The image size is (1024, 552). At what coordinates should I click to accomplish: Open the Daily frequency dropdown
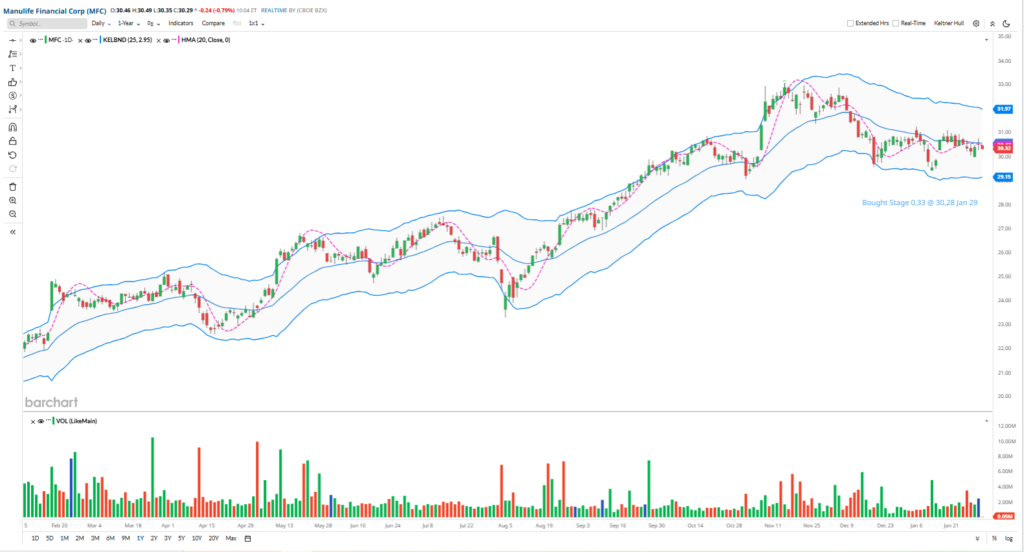[99, 22]
